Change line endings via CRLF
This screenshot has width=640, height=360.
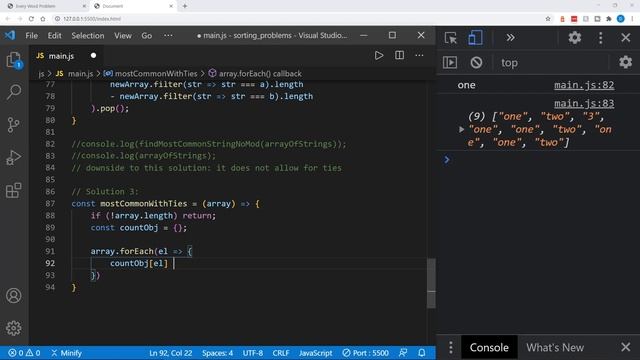[x=281, y=353]
